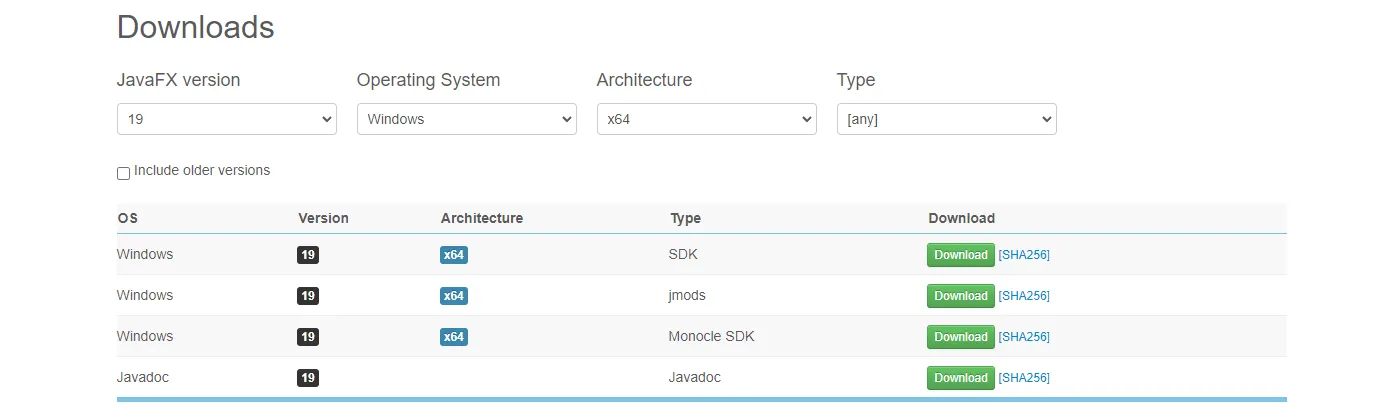This screenshot has width=1385, height=416.
Task: Click the x64 badge in SDK row
Action: point(454,255)
